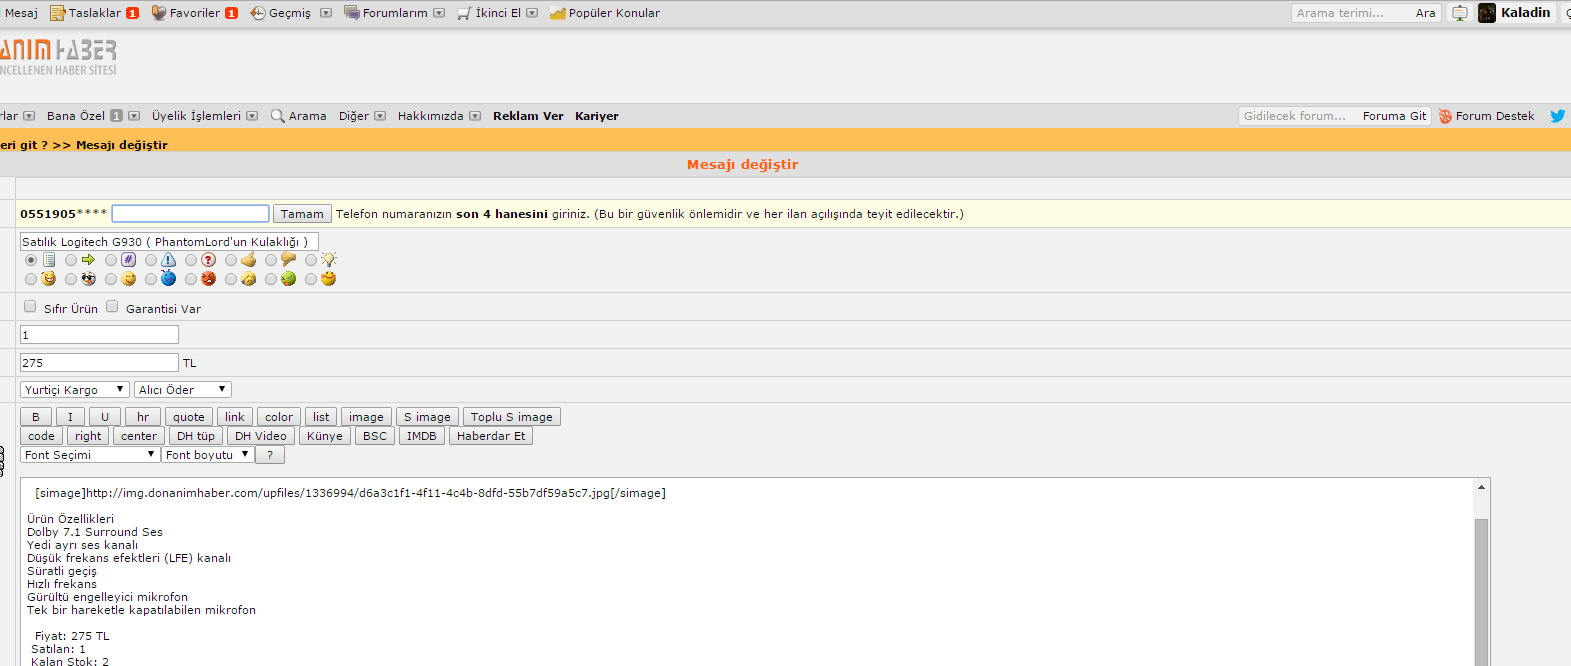
Task: Click the Haberdar Et button
Action: [491, 436]
